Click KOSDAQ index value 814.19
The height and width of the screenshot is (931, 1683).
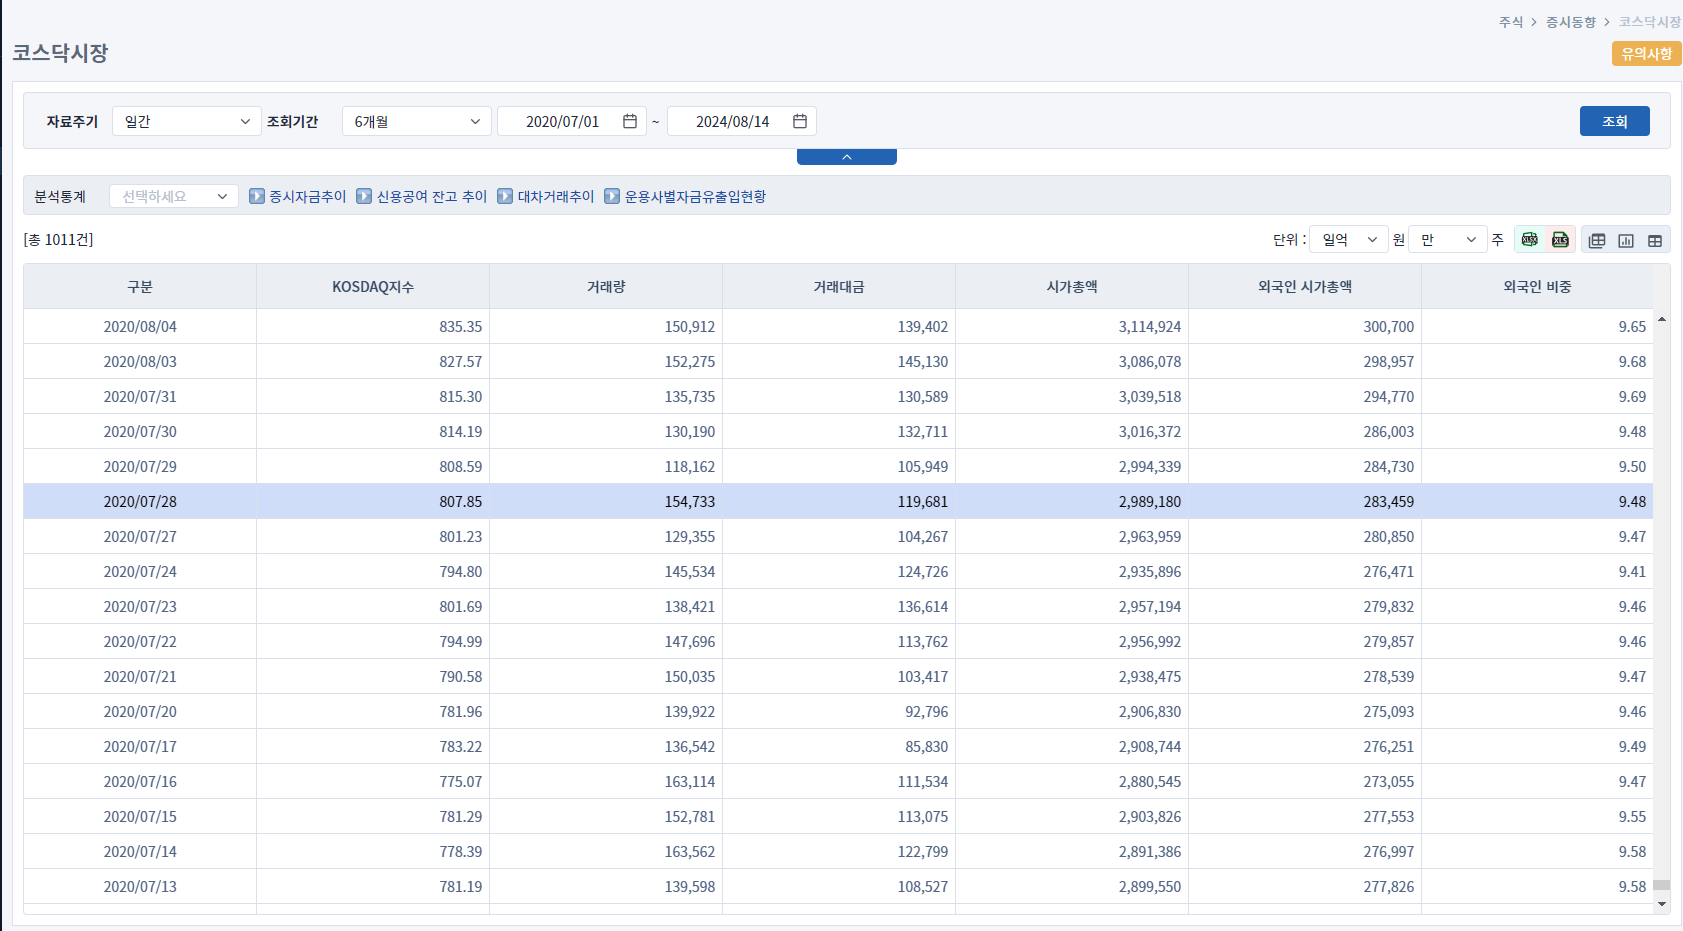coord(460,431)
